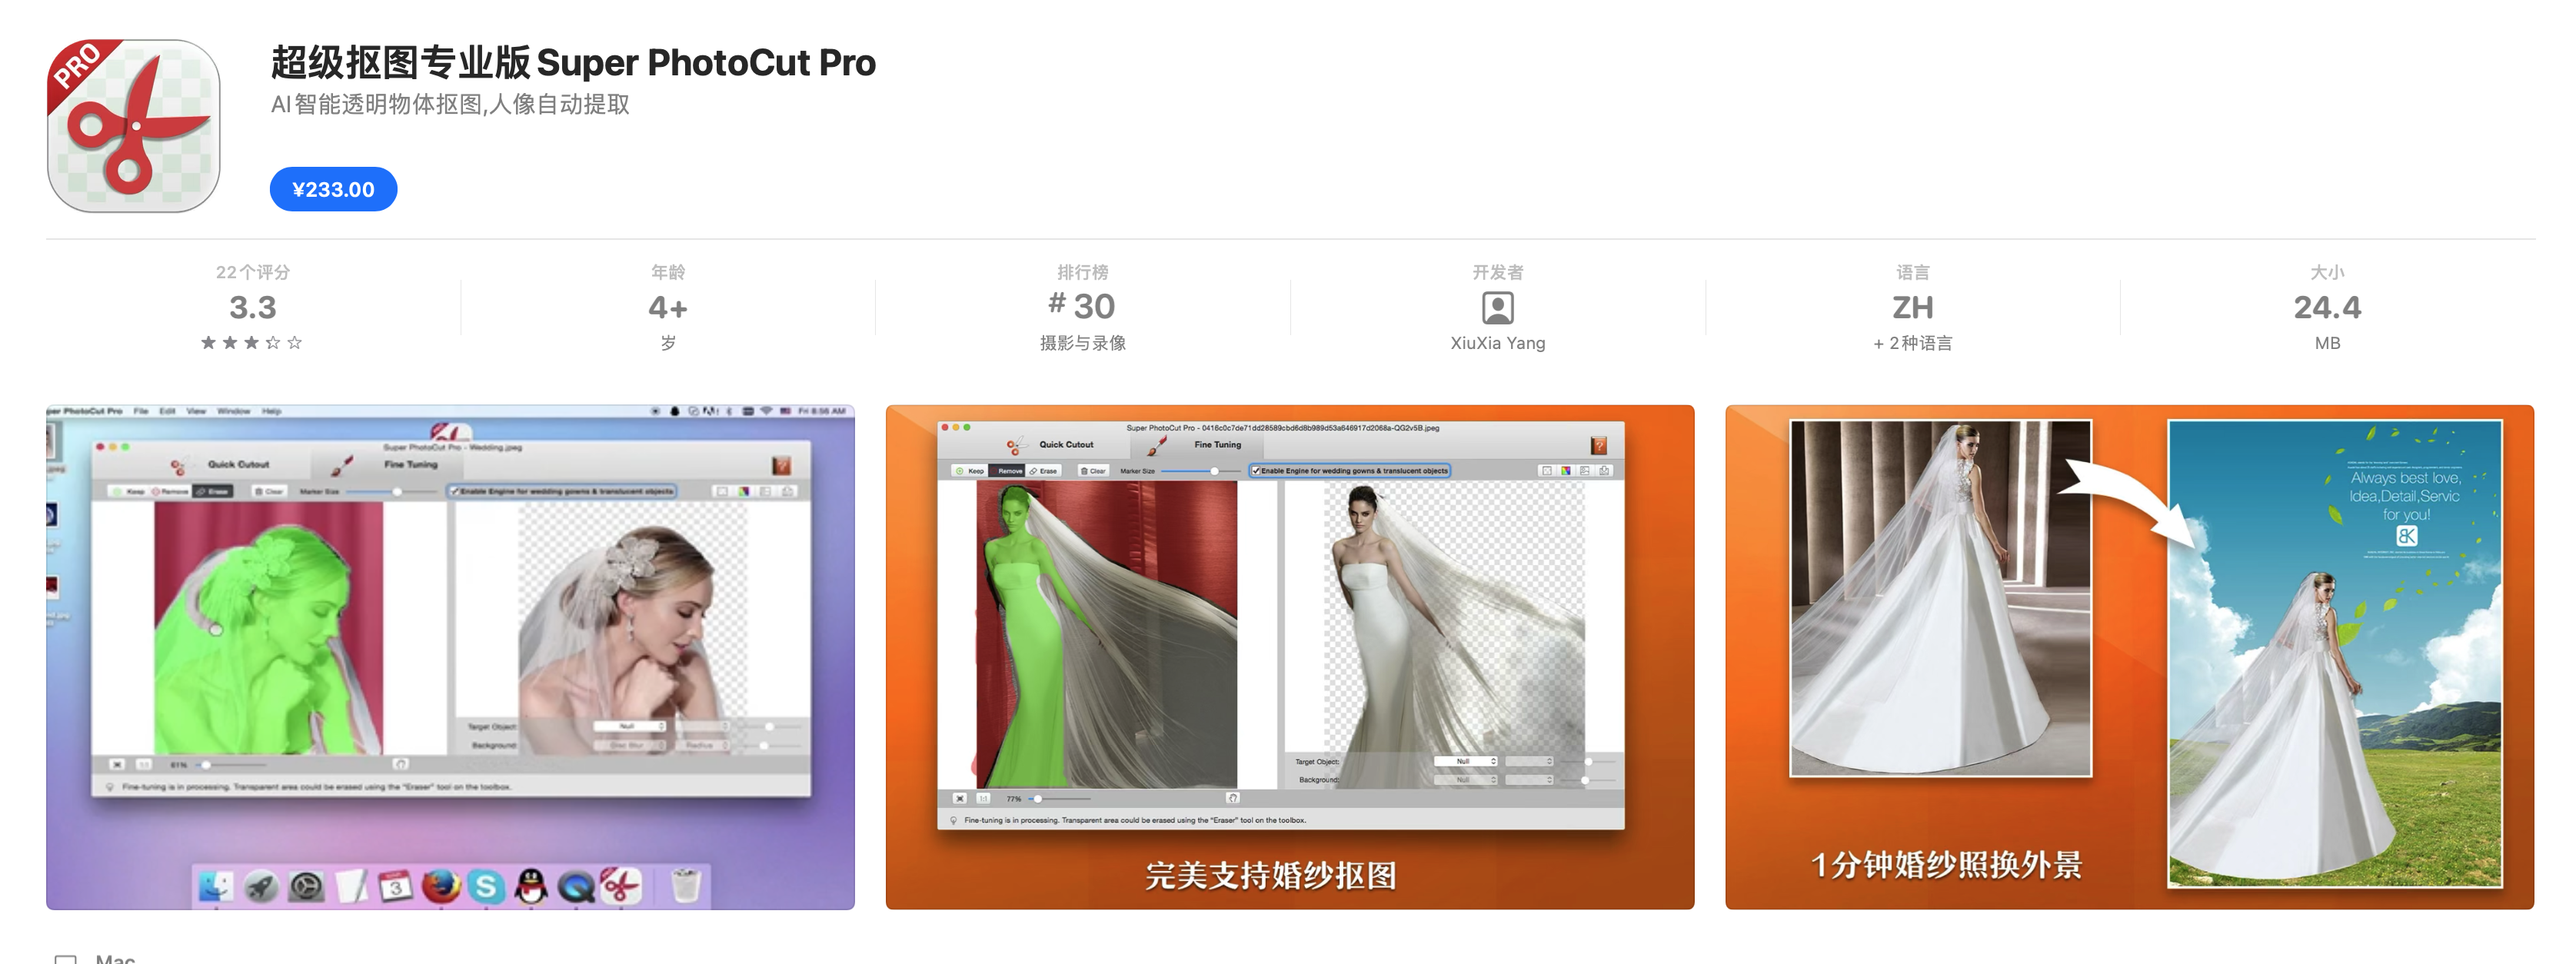Click the 4+ age rating badge
Image resolution: width=2576 pixels, height=964 pixels.
(667, 307)
